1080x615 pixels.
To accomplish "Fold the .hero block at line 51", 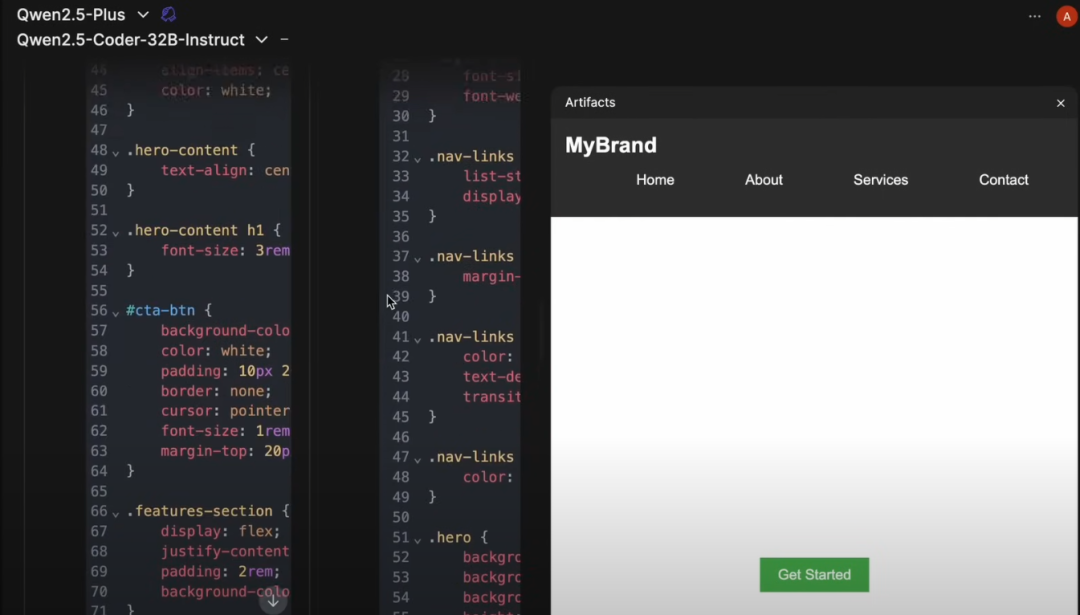I will click(418, 539).
